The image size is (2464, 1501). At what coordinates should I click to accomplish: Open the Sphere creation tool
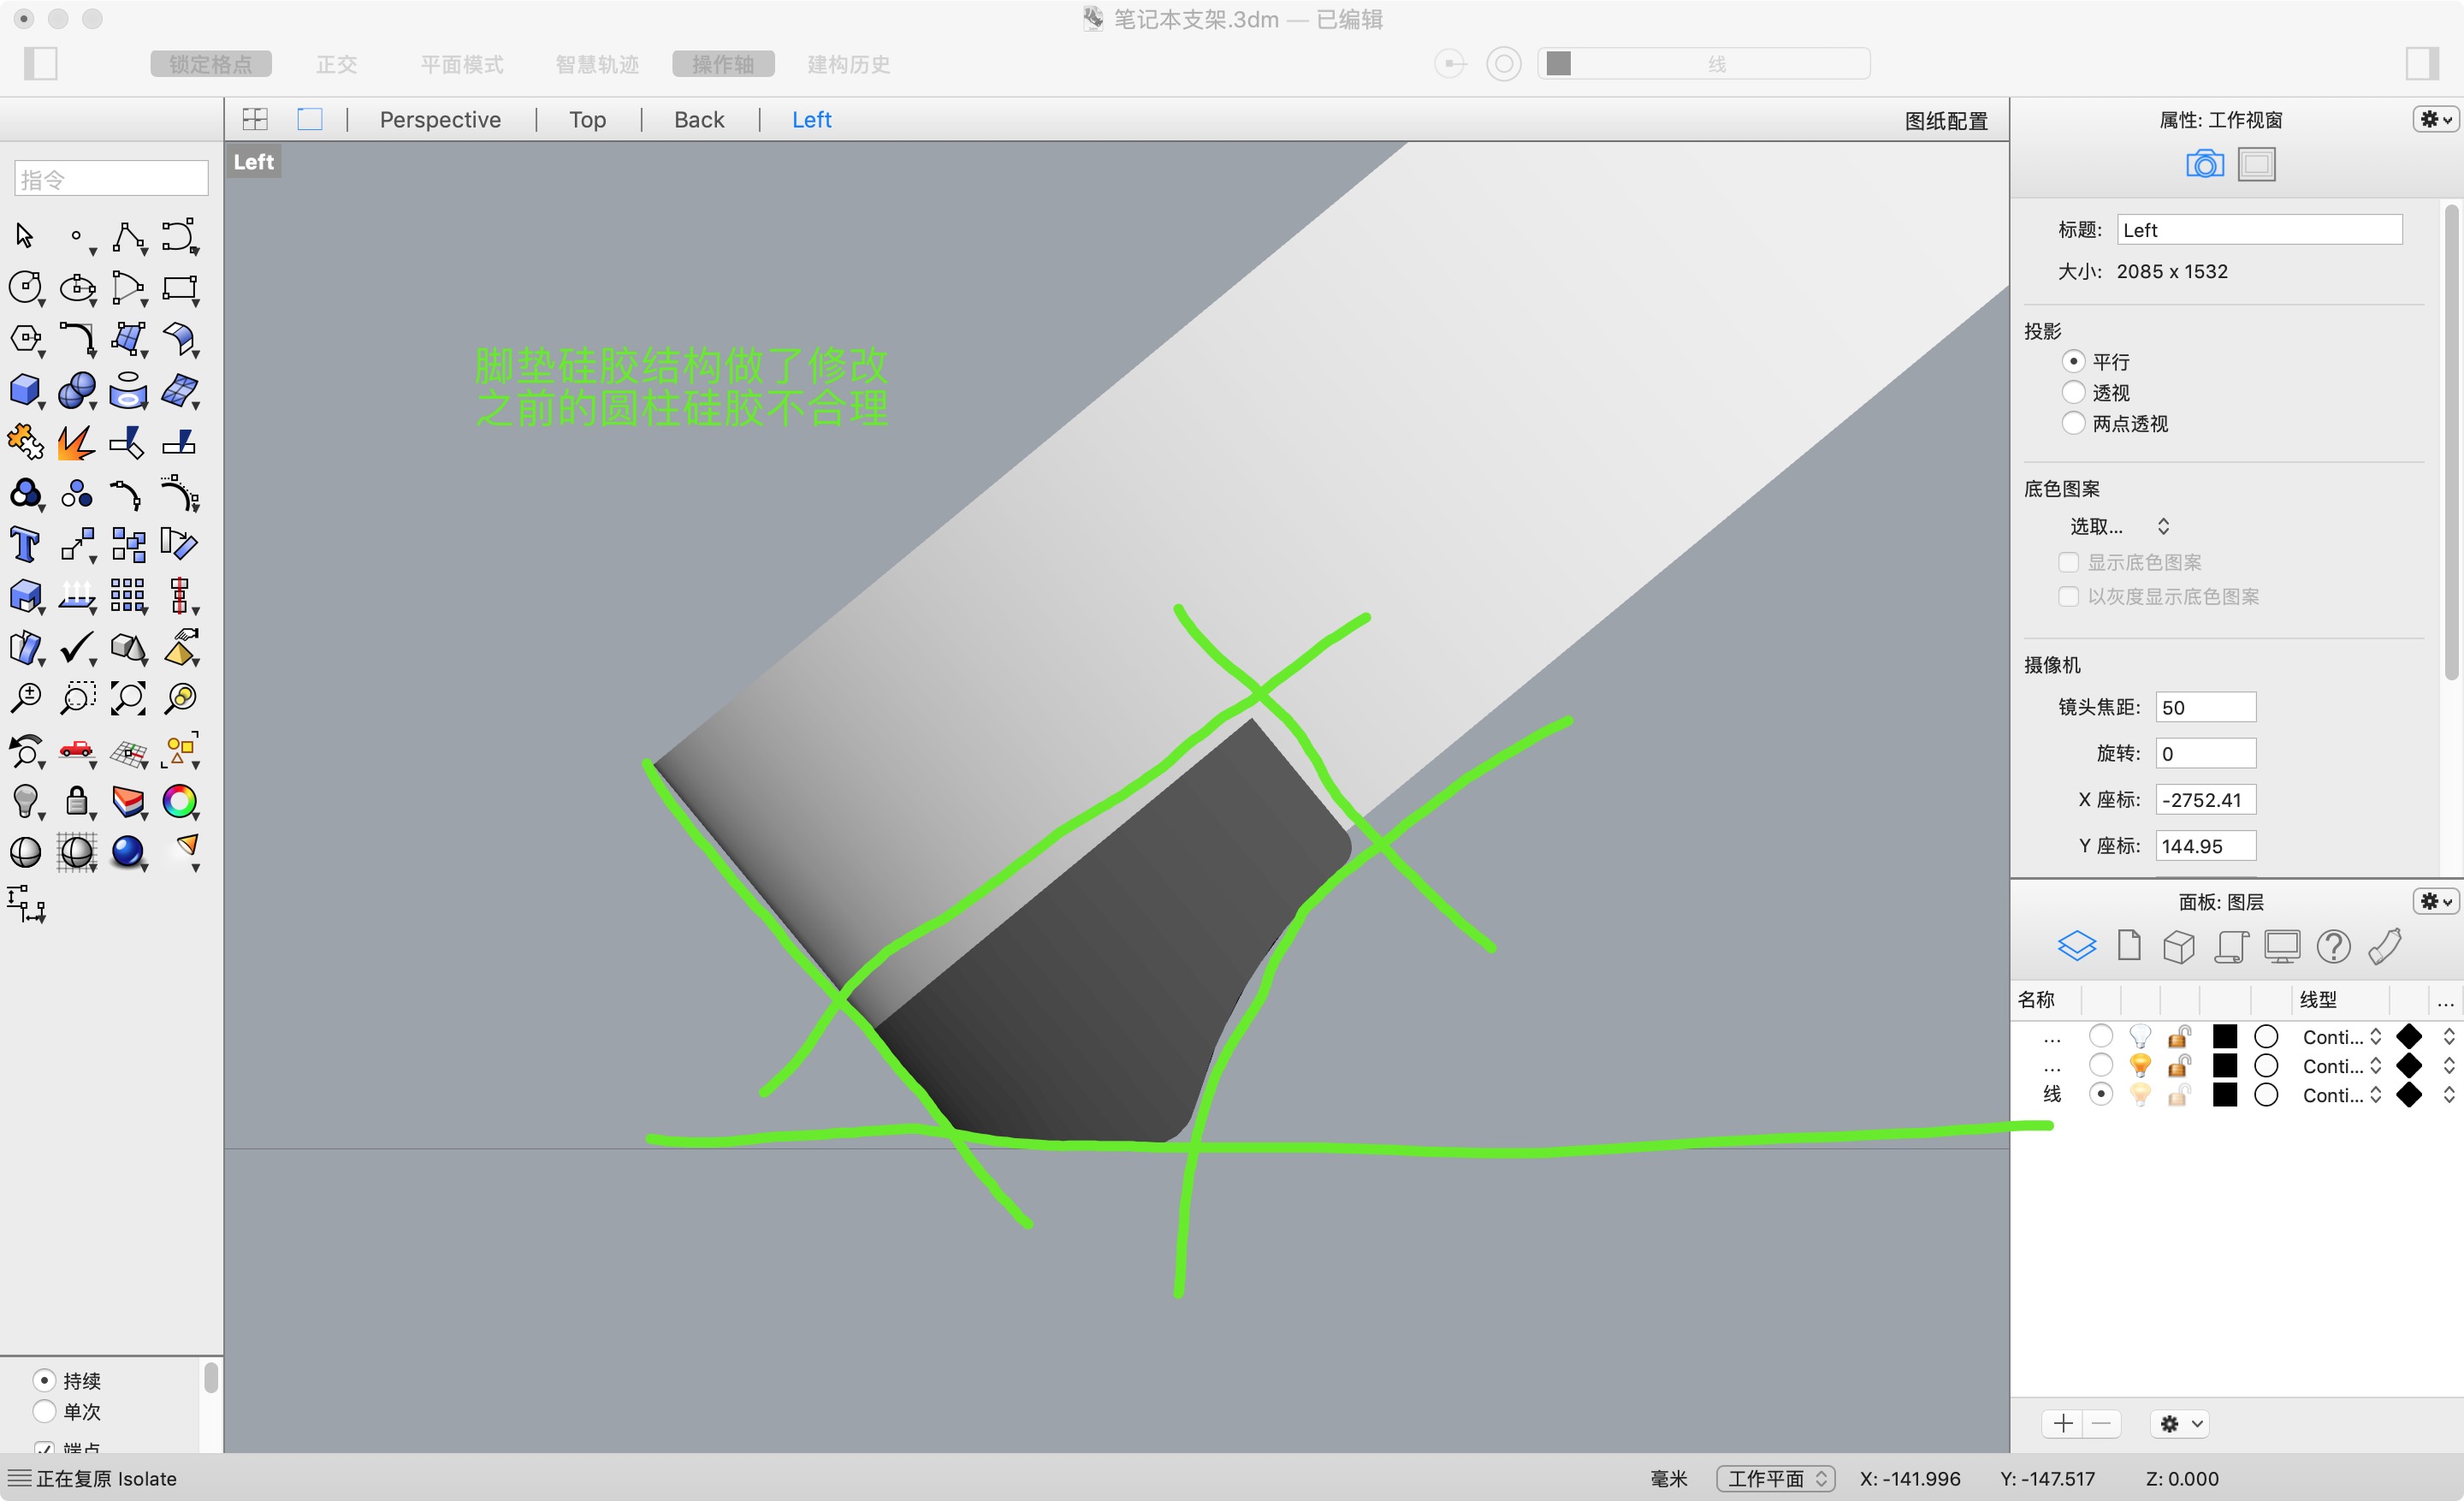tap(78, 390)
